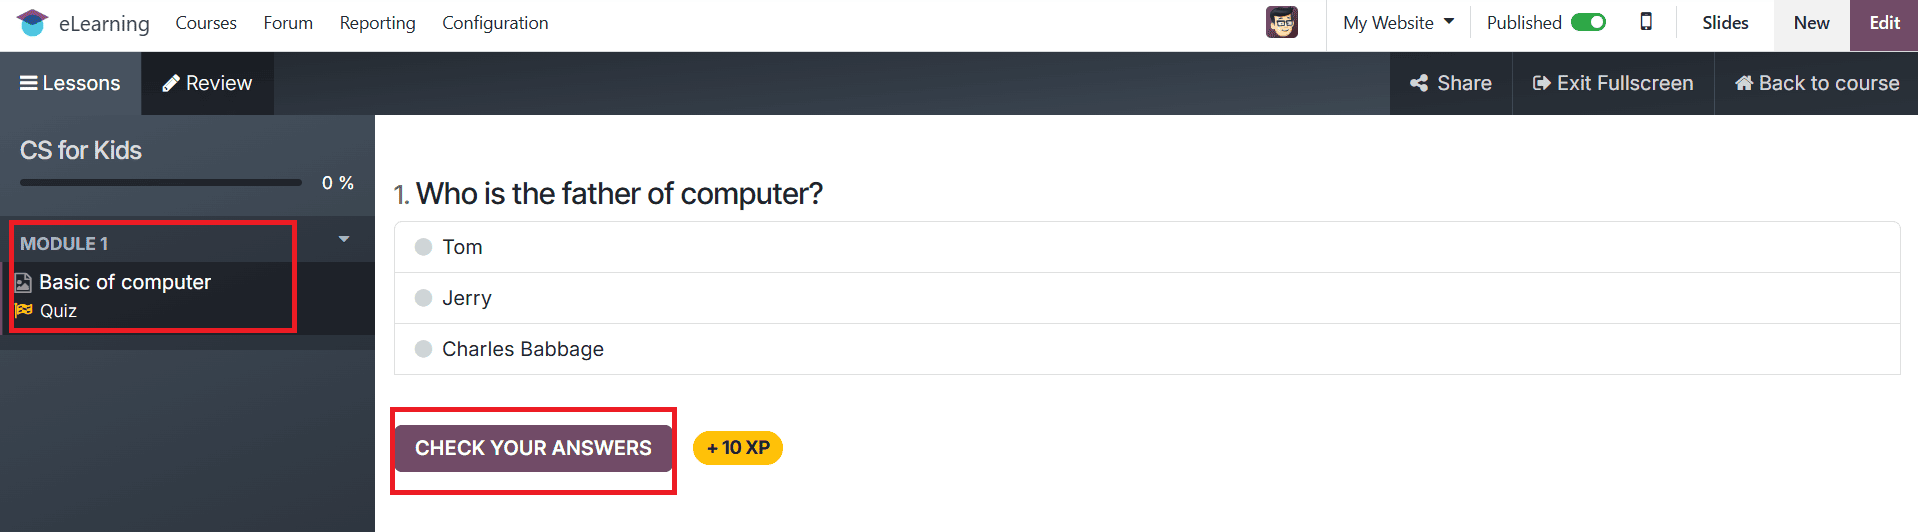Click the eLearning graduation cap logo
1918x532 pixels.
tap(32, 22)
